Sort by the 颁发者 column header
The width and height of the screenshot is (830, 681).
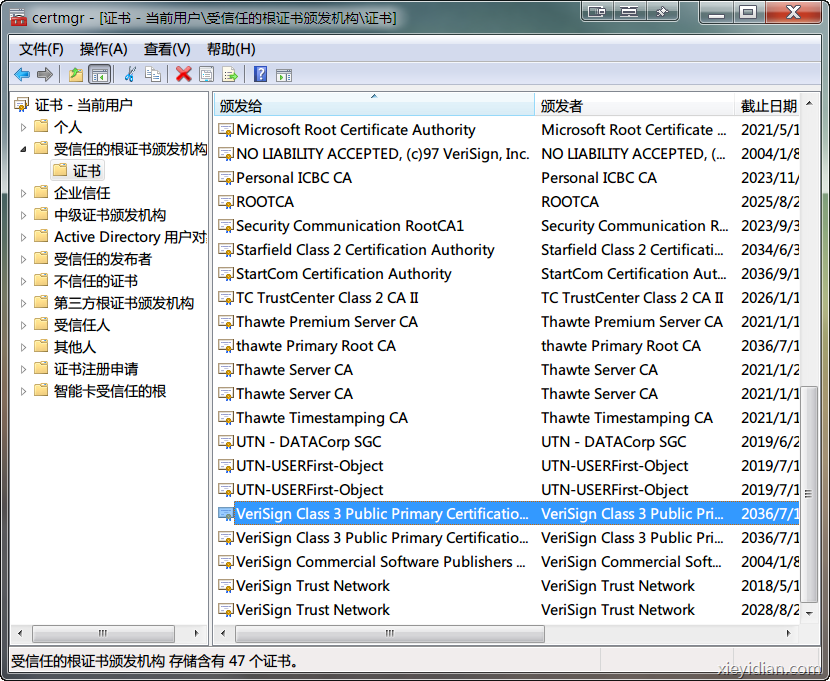[635, 105]
